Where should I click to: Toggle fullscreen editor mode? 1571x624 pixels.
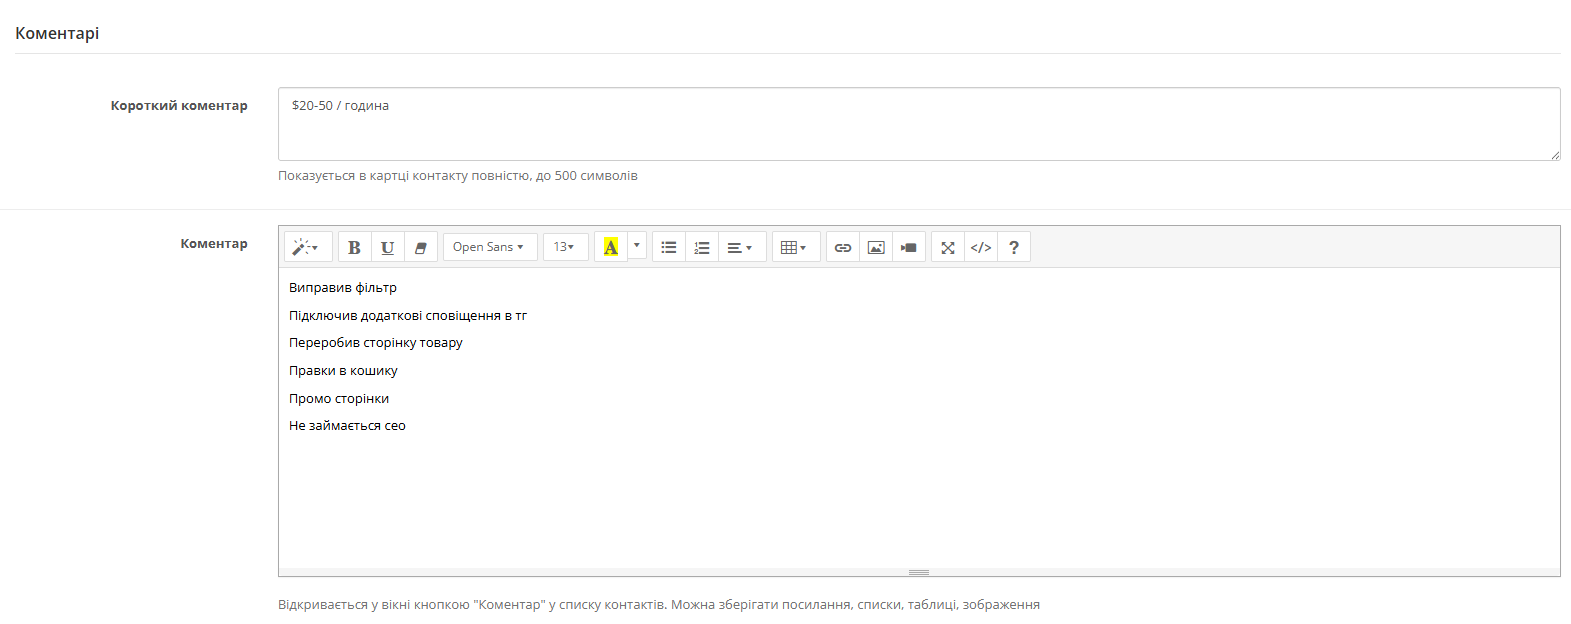coord(948,247)
